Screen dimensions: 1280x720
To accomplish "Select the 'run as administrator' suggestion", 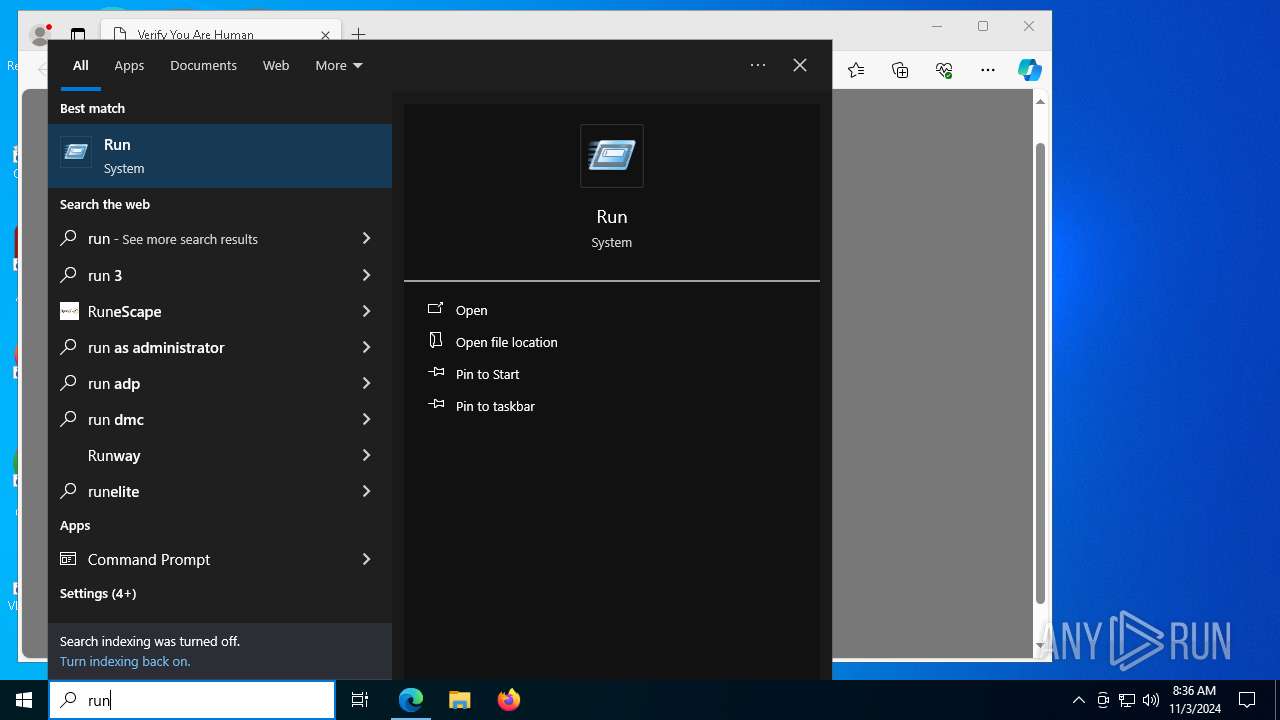I will (x=220, y=347).
